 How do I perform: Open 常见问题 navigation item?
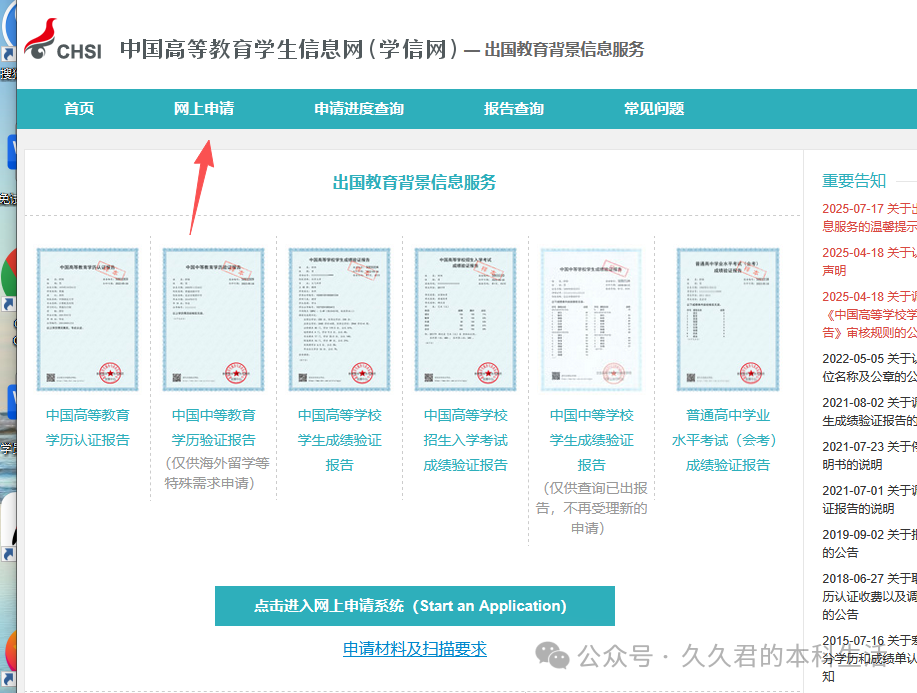click(x=654, y=109)
